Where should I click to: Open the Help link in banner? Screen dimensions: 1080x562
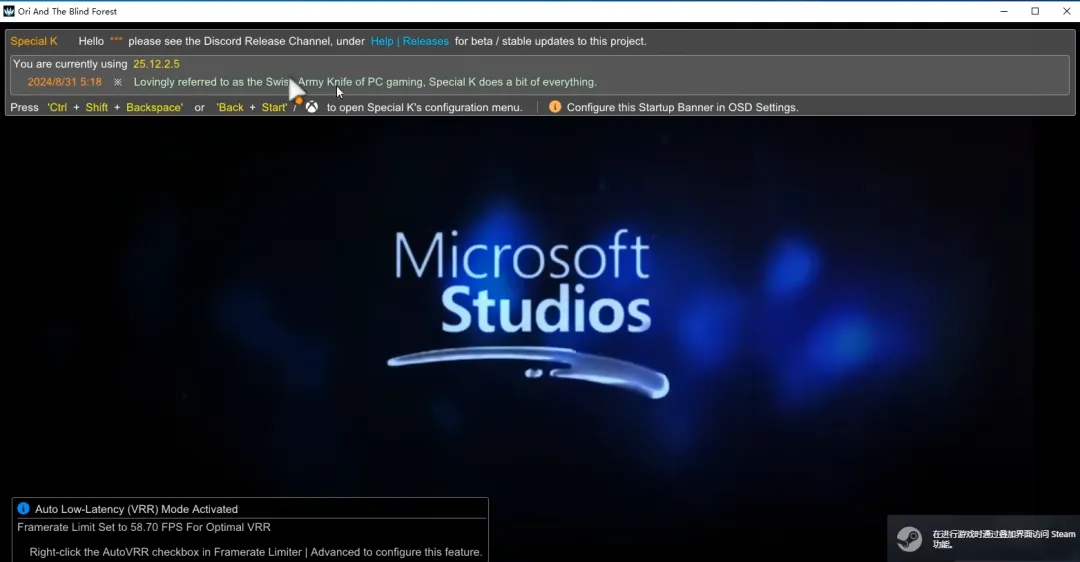[382, 41]
